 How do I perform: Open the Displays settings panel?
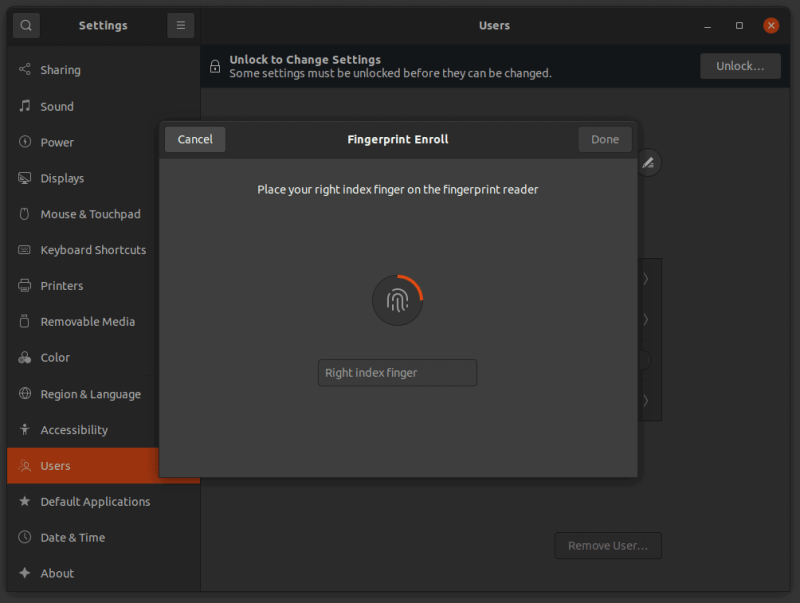(62, 178)
